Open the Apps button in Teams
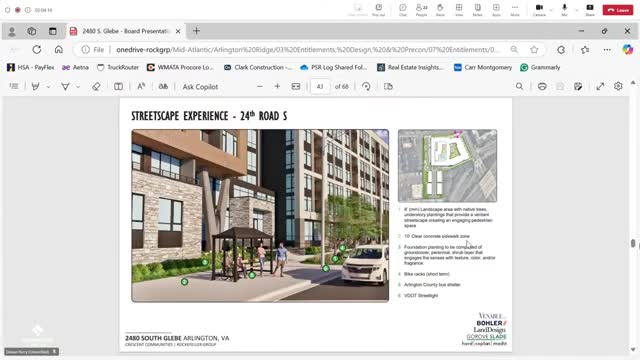 (496, 10)
